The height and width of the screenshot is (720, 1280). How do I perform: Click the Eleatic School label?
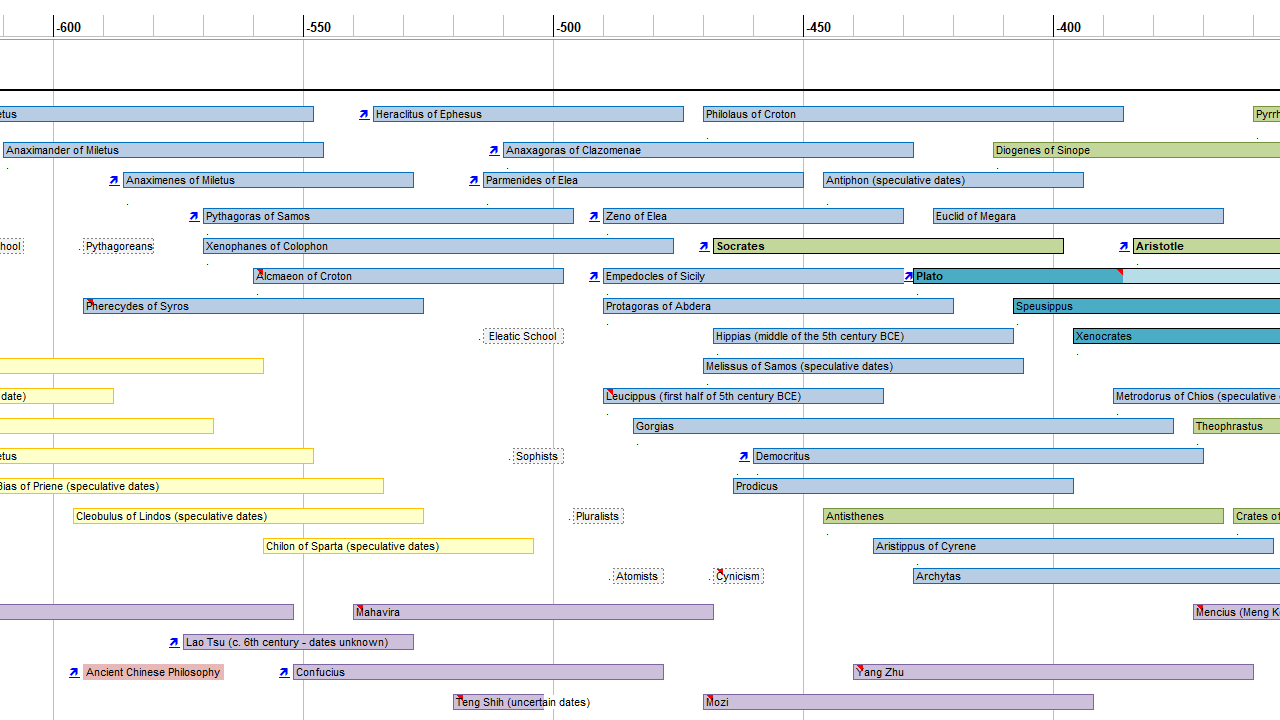pos(523,336)
